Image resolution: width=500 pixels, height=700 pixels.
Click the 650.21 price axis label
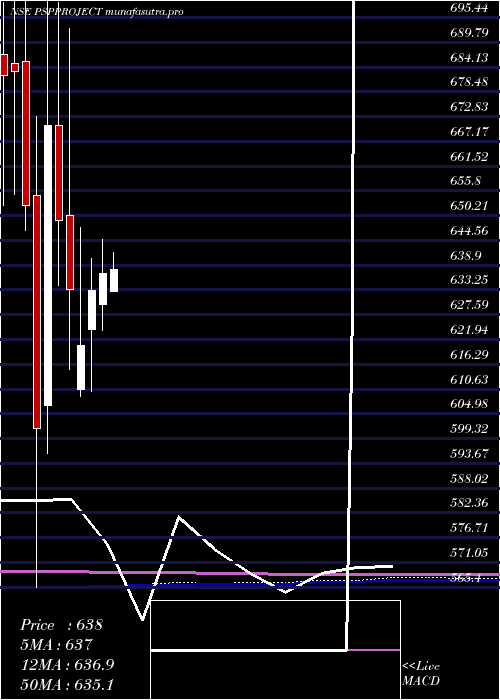468,206
